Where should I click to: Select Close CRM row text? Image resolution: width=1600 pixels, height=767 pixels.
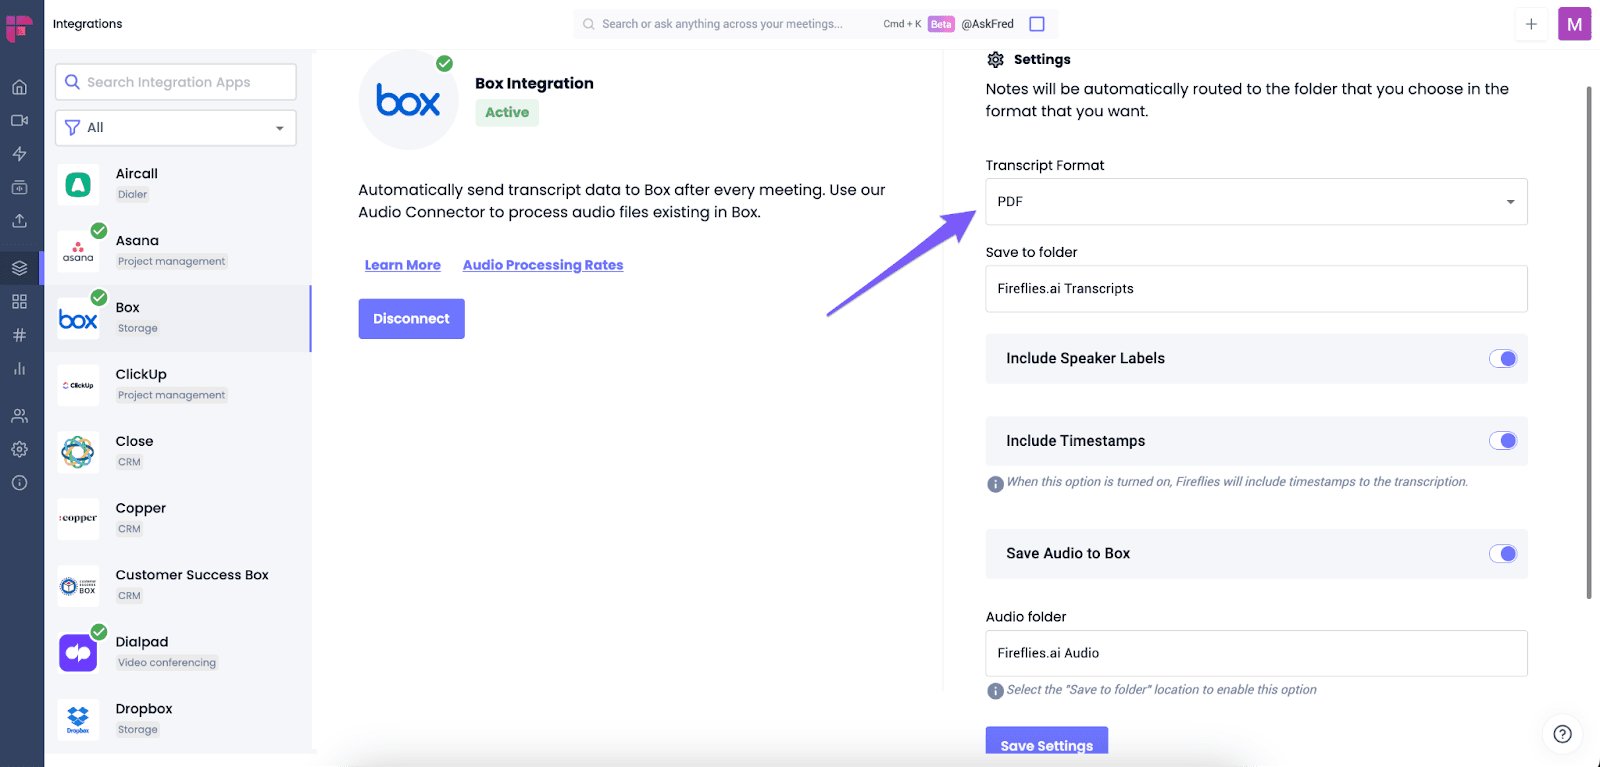(x=134, y=452)
